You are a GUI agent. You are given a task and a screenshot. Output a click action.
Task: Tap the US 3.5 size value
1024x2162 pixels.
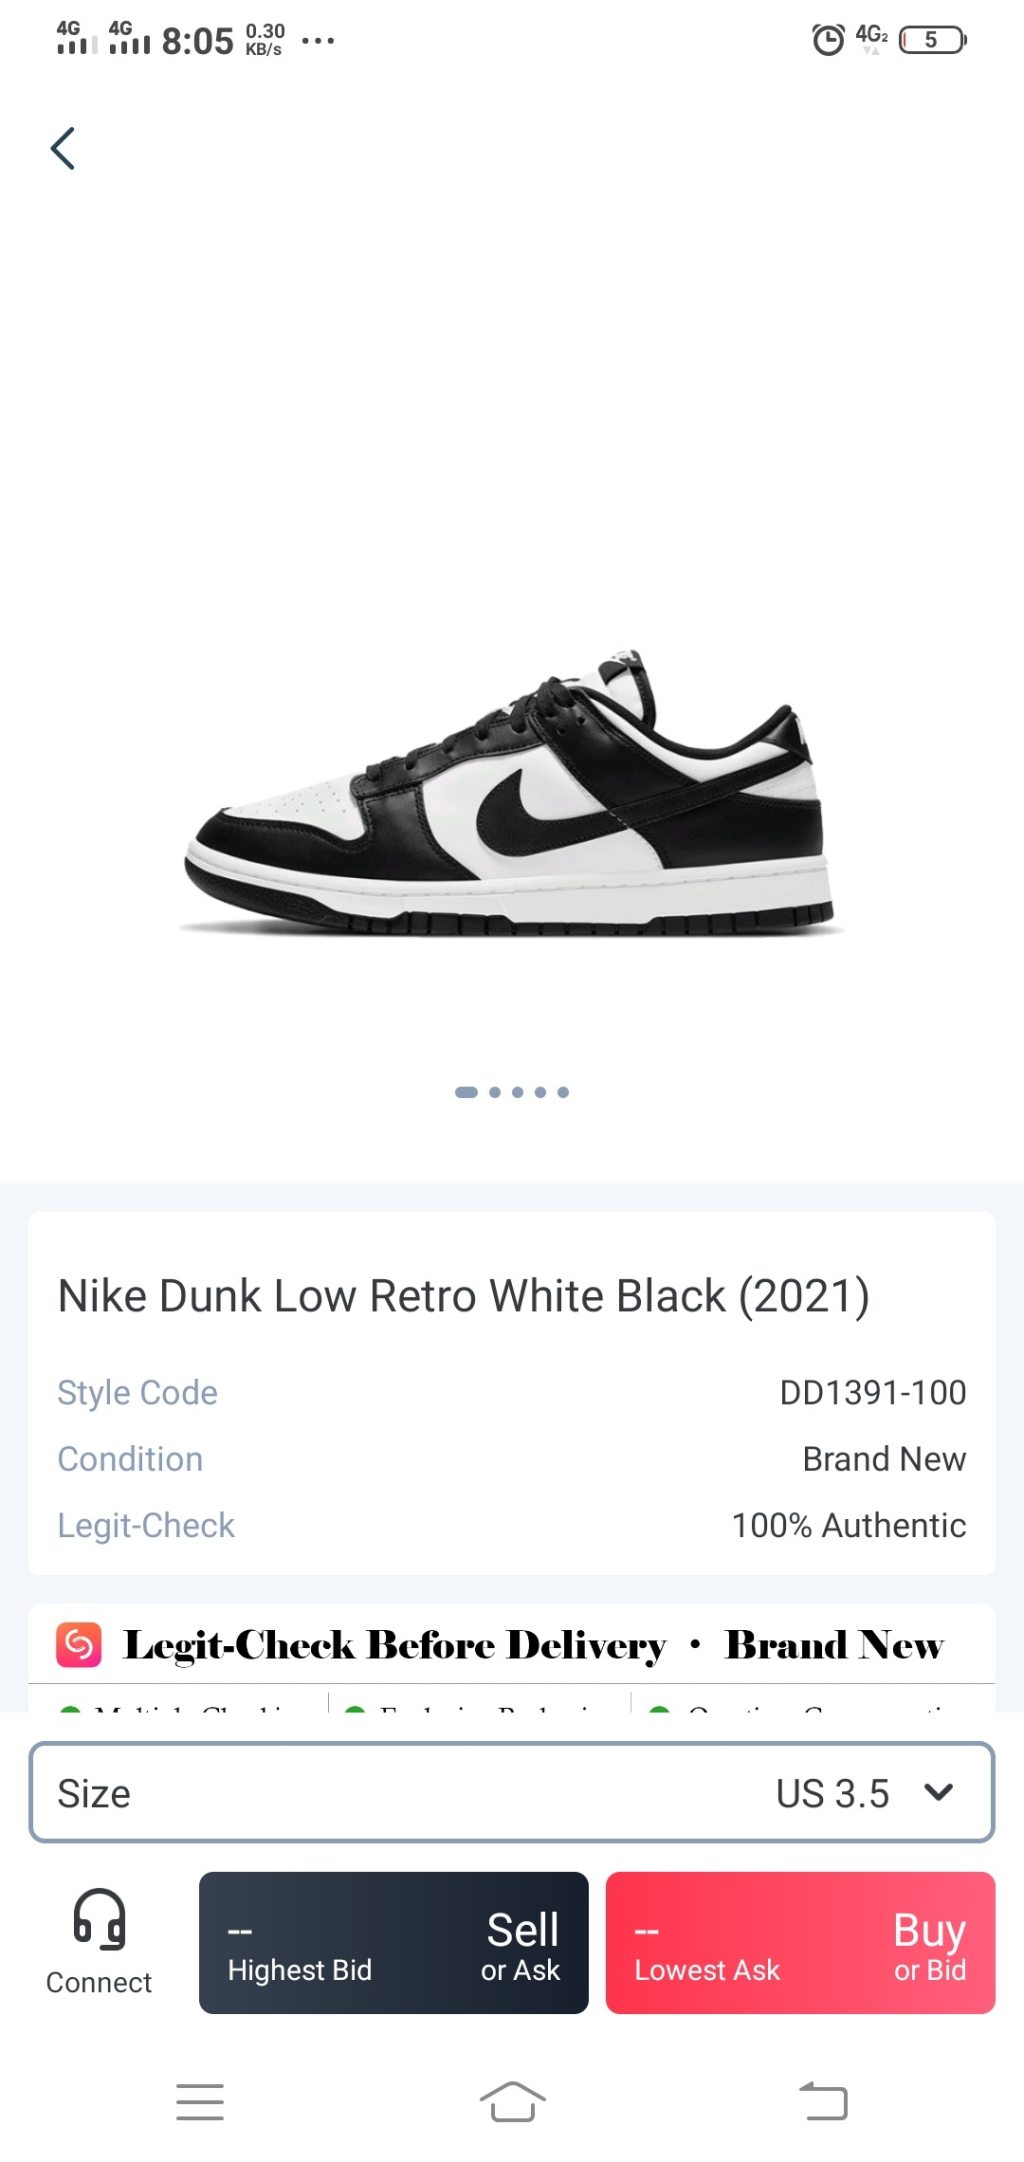tap(832, 1794)
